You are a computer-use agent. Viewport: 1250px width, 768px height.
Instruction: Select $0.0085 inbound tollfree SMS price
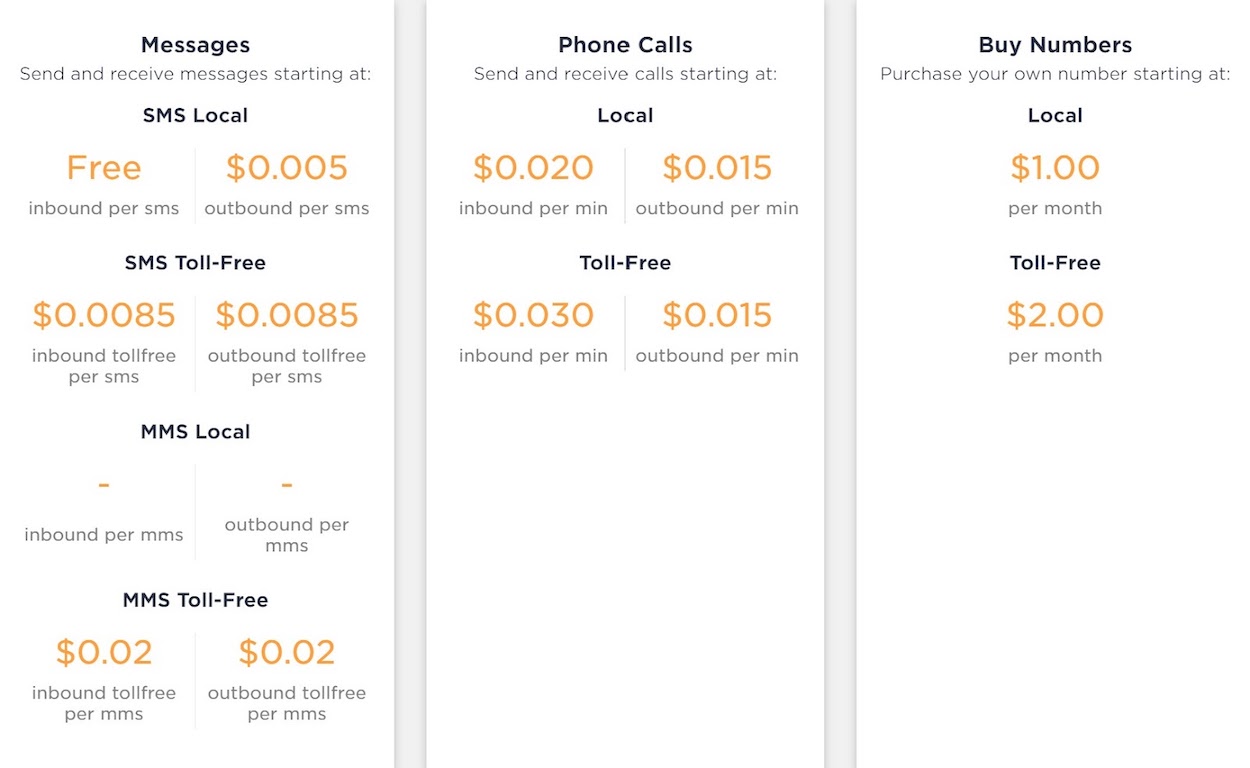(x=104, y=315)
